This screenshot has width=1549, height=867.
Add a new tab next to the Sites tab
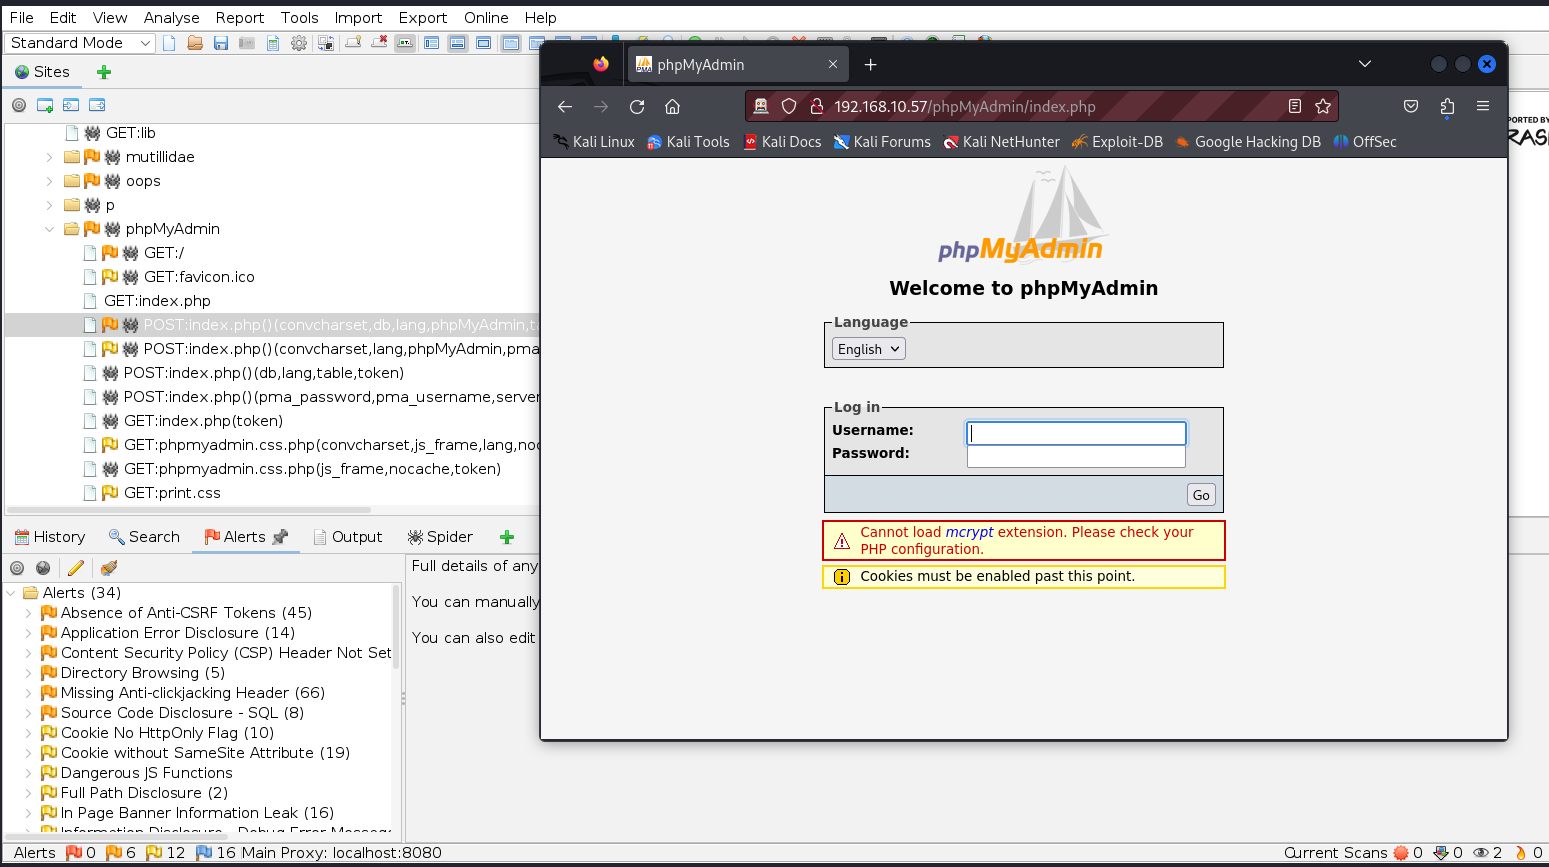pyautogui.click(x=104, y=72)
